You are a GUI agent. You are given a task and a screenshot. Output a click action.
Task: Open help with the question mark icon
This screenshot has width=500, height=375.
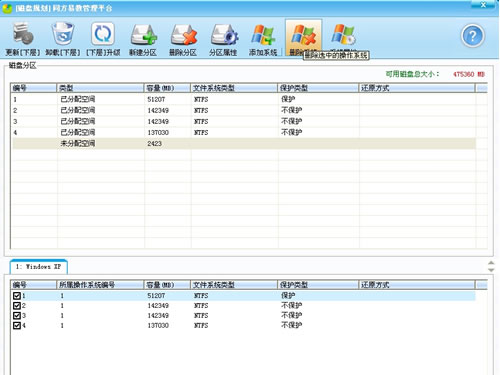pos(473,36)
